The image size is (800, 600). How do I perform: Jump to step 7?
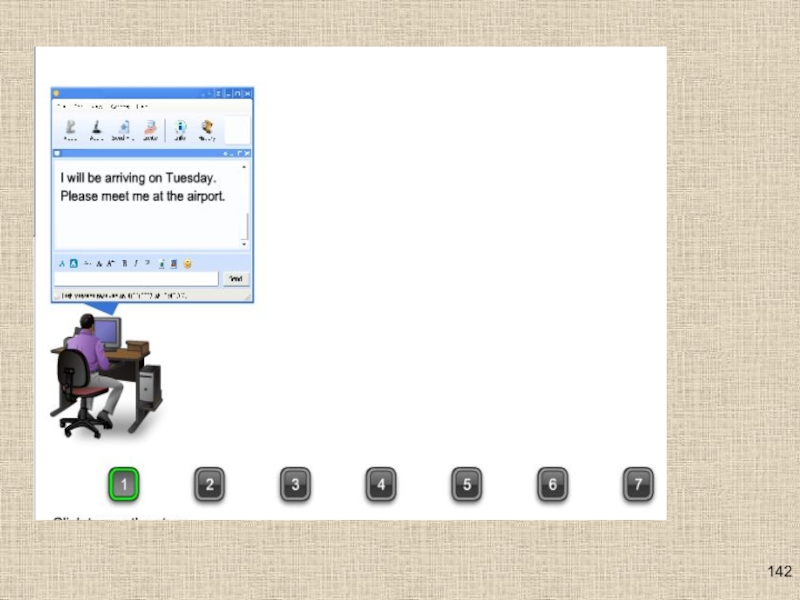coord(638,484)
